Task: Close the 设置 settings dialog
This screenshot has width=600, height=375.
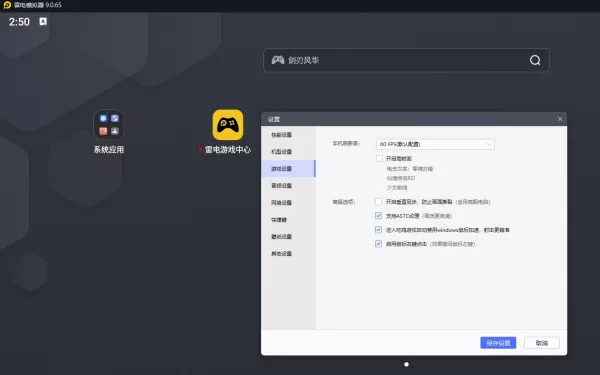Action: 560,119
